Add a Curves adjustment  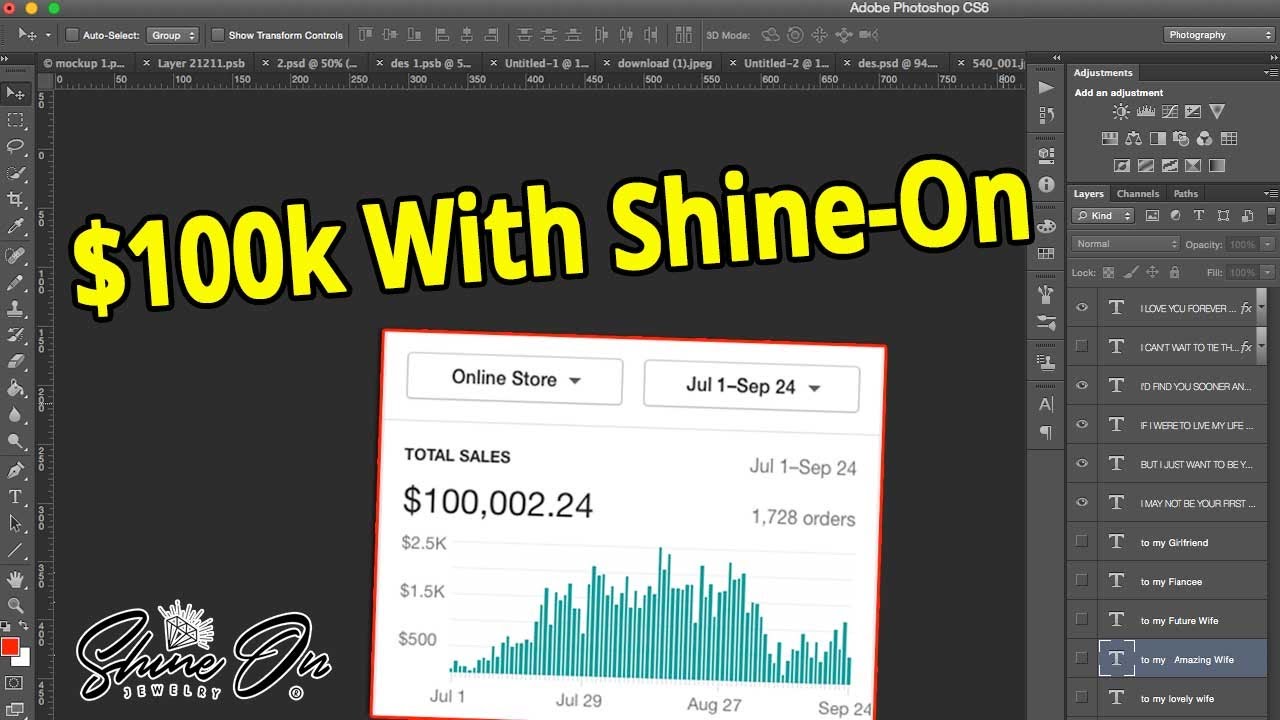1168,112
